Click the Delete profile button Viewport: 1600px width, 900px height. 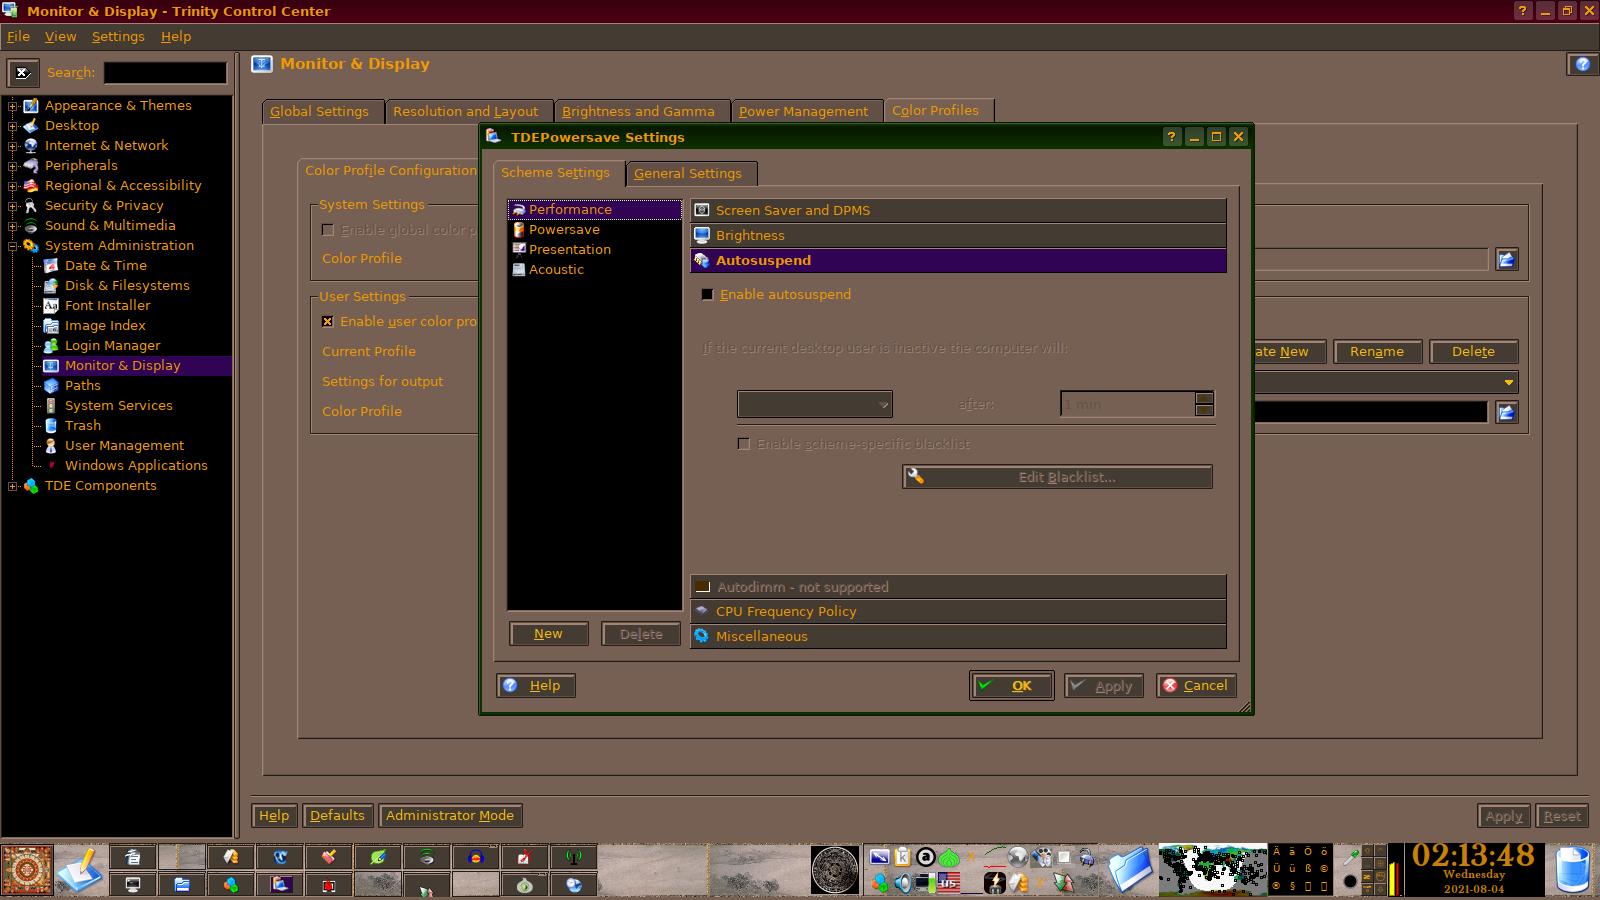(x=1473, y=352)
